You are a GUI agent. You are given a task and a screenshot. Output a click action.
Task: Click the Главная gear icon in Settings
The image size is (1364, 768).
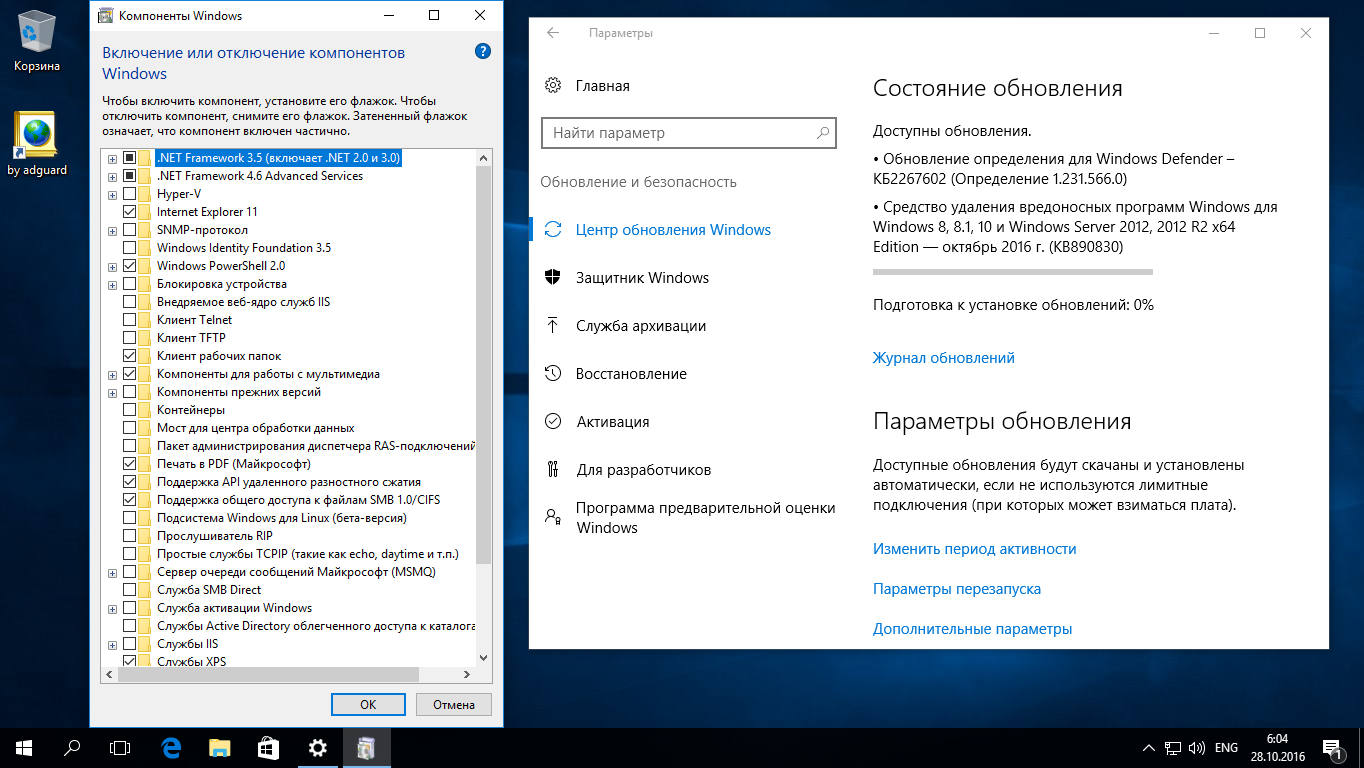pyautogui.click(x=553, y=85)
